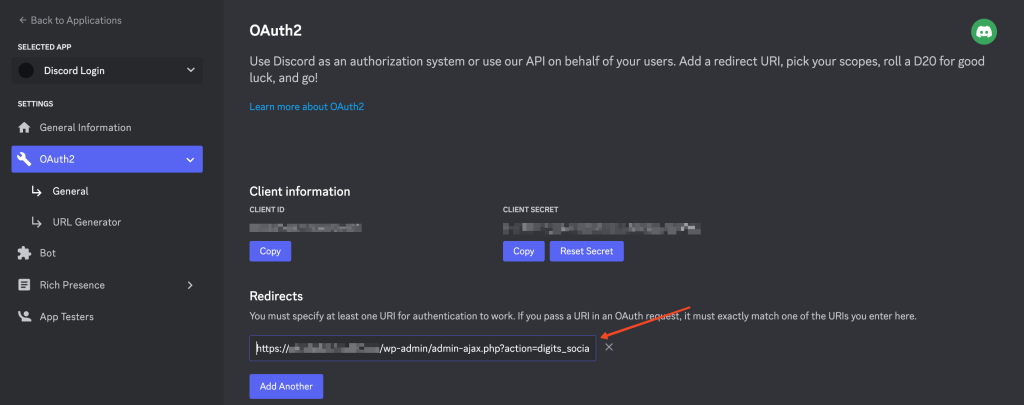Expand the Rich Presence submenu arrow
Viewport: 1024px width, 405px height.
(x=190, y=285)
